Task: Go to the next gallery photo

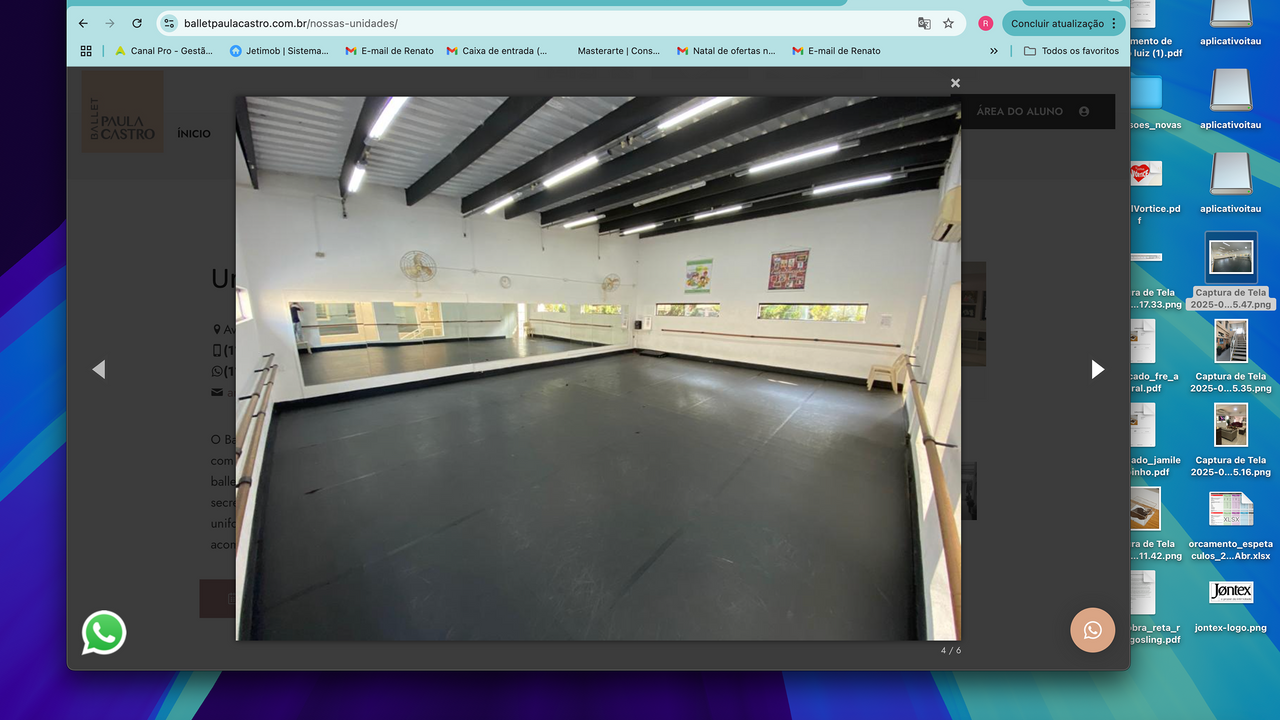Action: click(1097, 369)
